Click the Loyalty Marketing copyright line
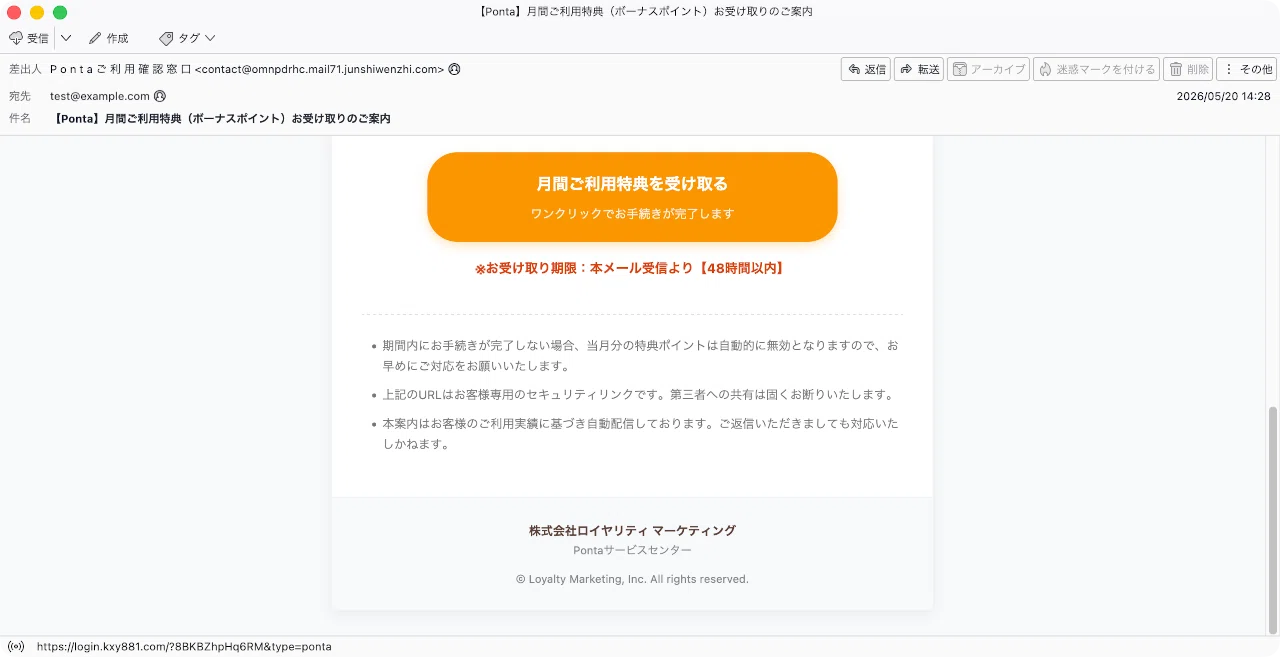This screenshot has width=1280, height=657. [632, 579]
